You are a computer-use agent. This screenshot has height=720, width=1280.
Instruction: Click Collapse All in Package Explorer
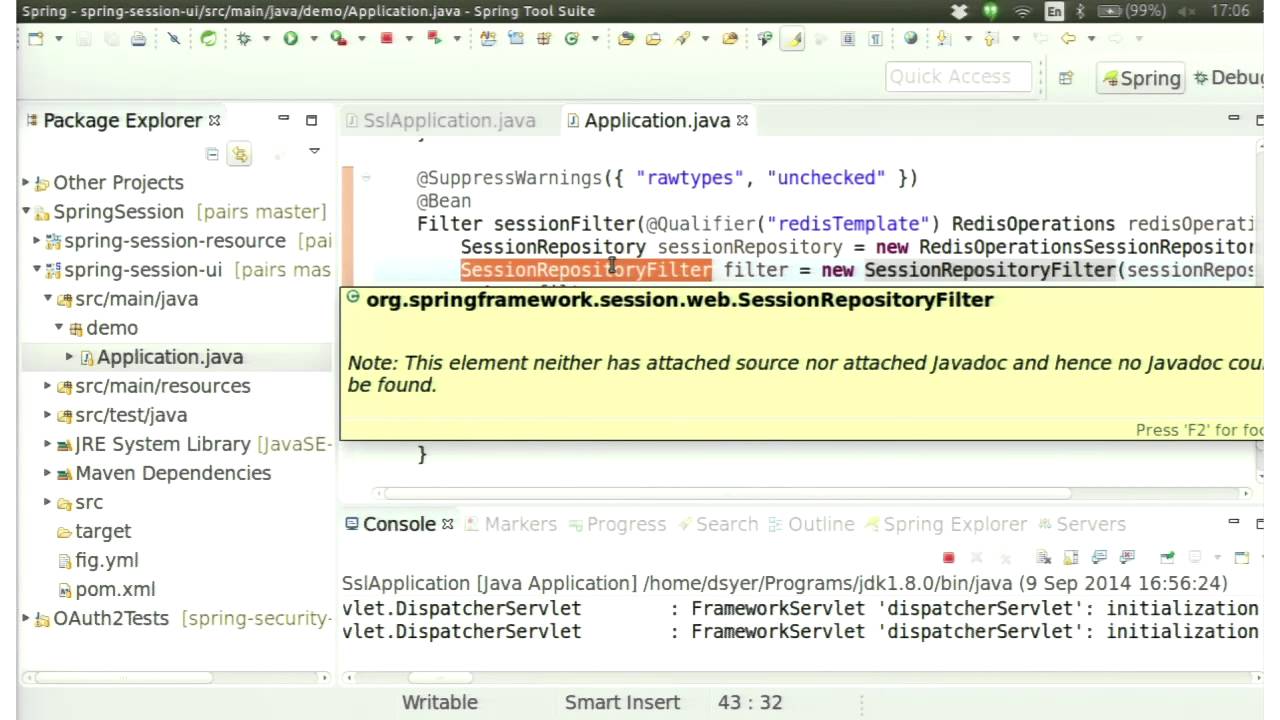[x=212, y=154]
